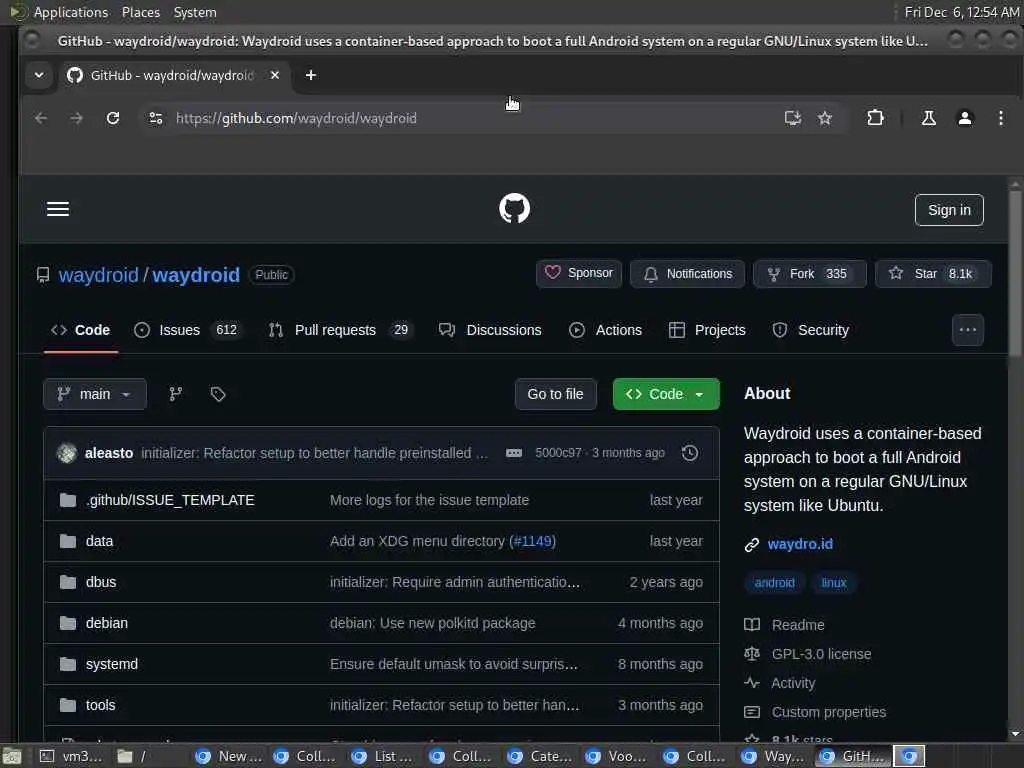Bookmark this page with the star icon

(x=825, y=118)
